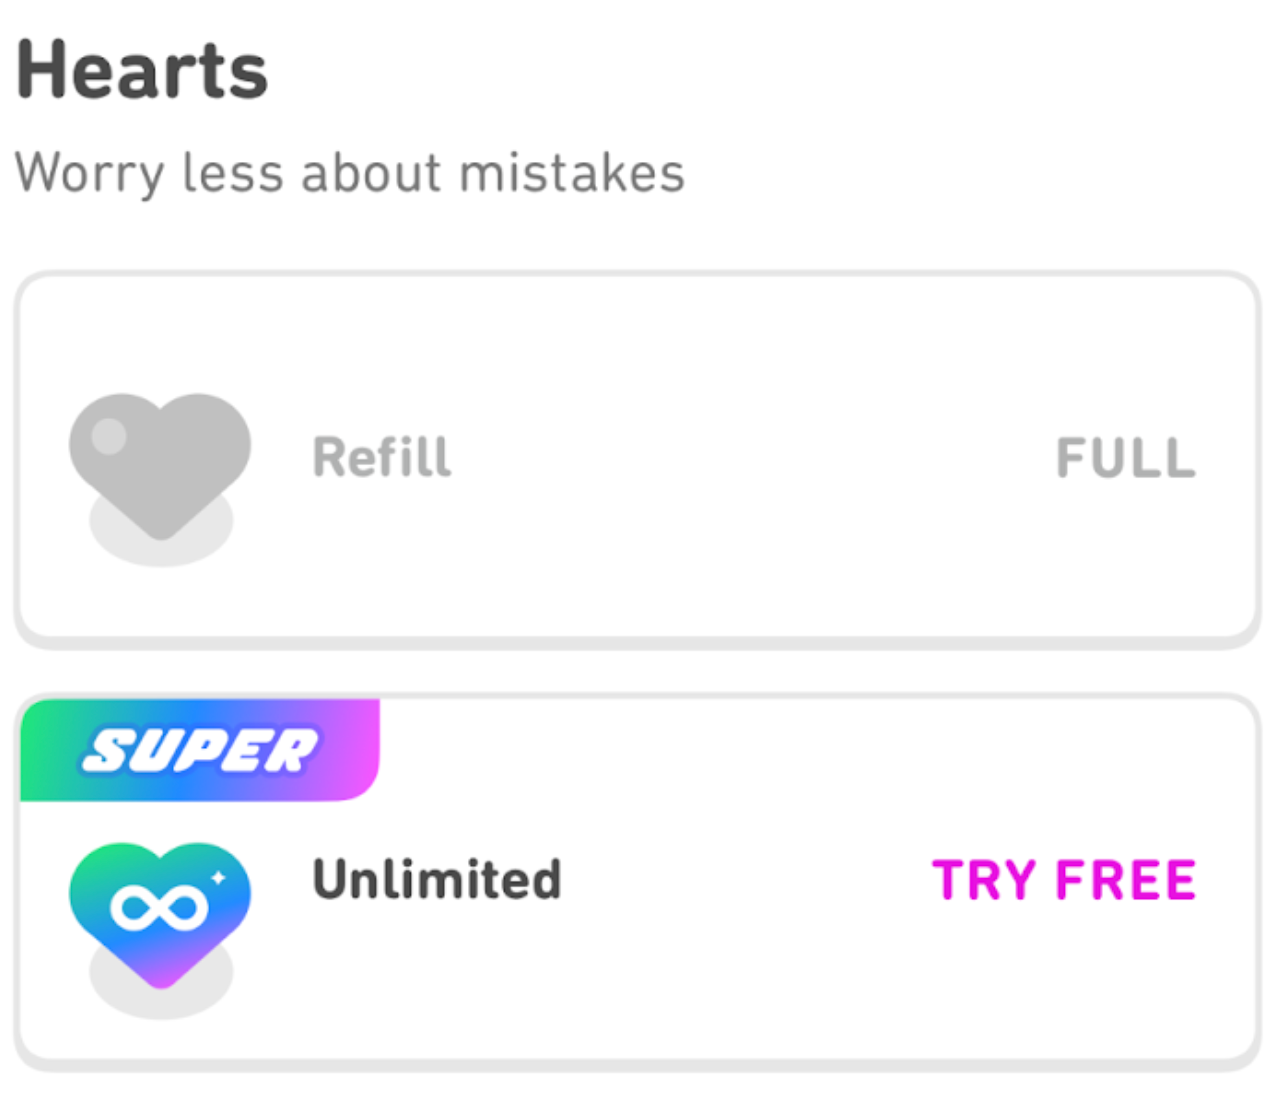Select the Refill label text

point(381,456)
